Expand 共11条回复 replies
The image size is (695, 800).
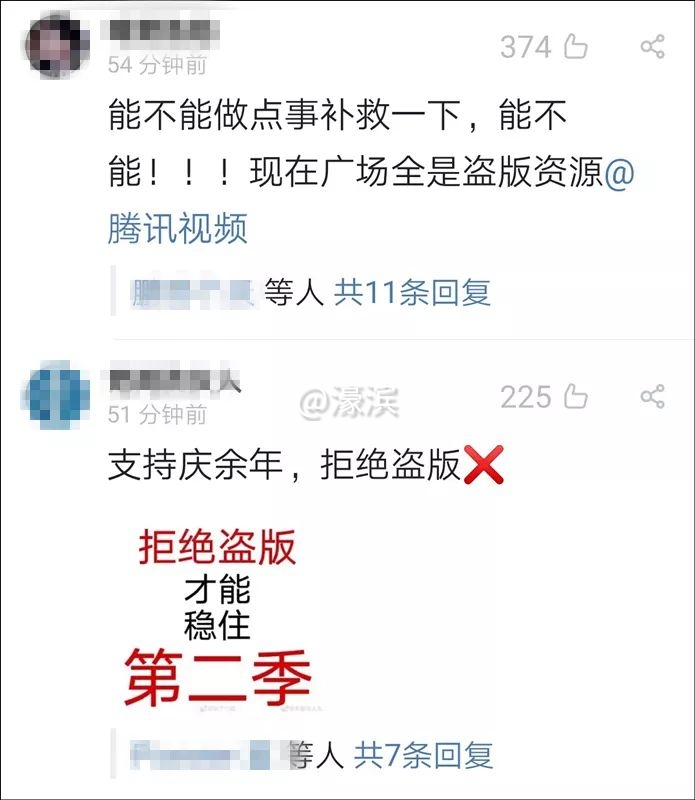point(412,292)
